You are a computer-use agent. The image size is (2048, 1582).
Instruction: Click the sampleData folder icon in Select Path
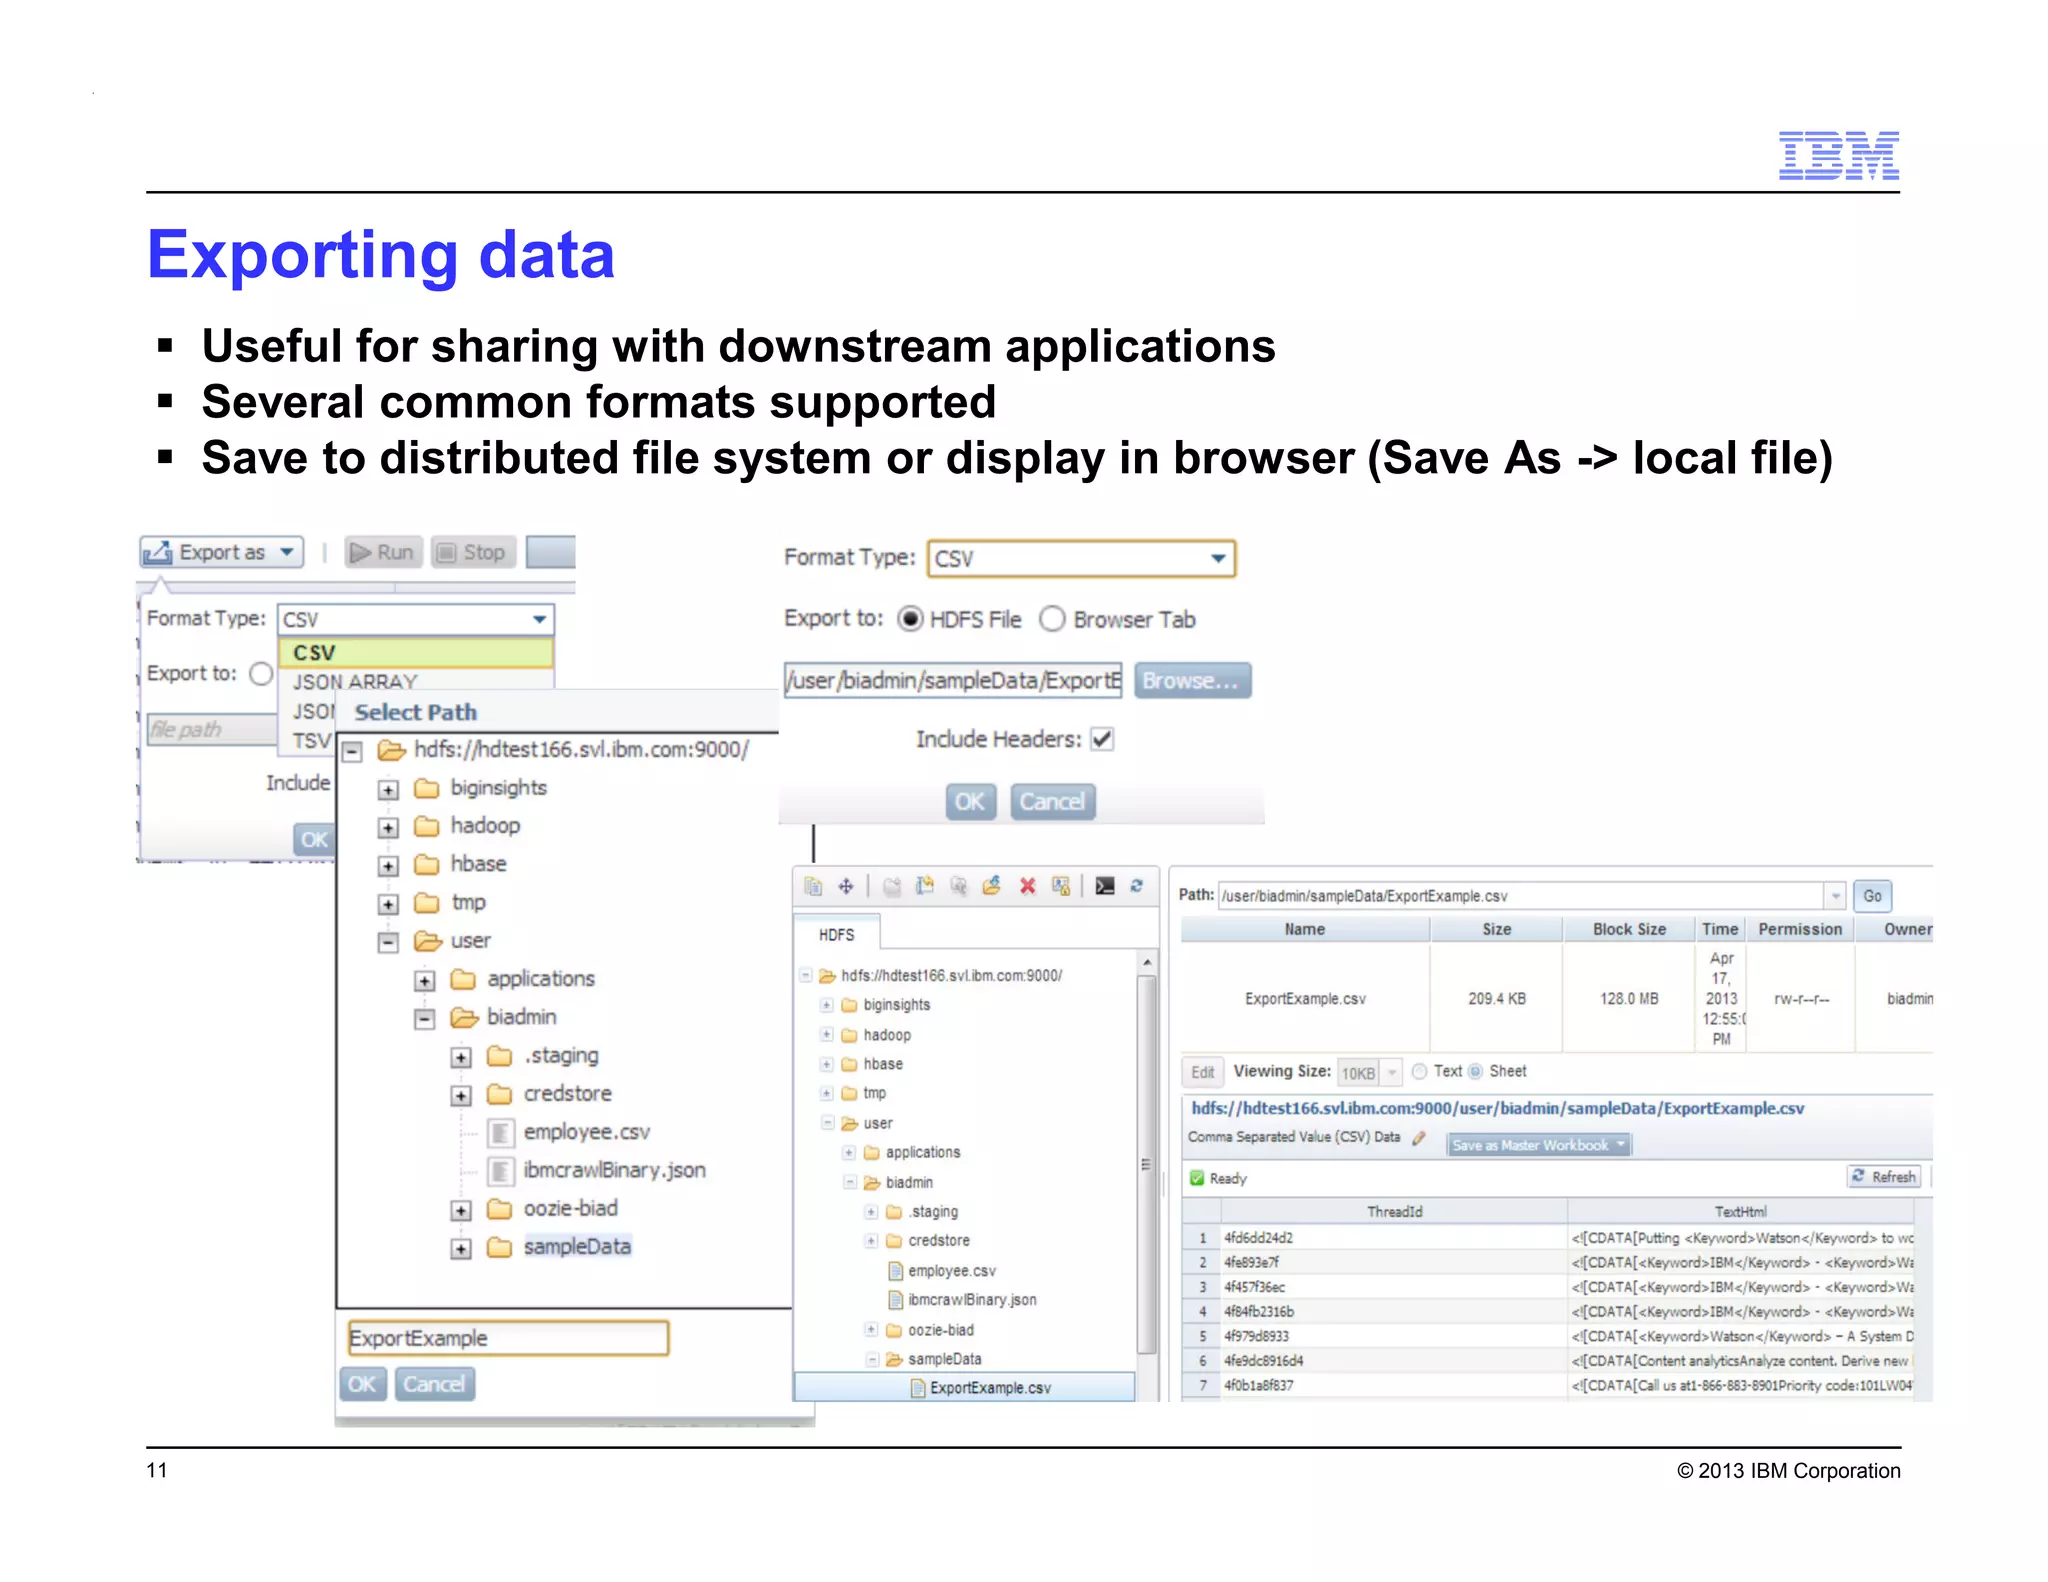click(x=500, y=1247)
